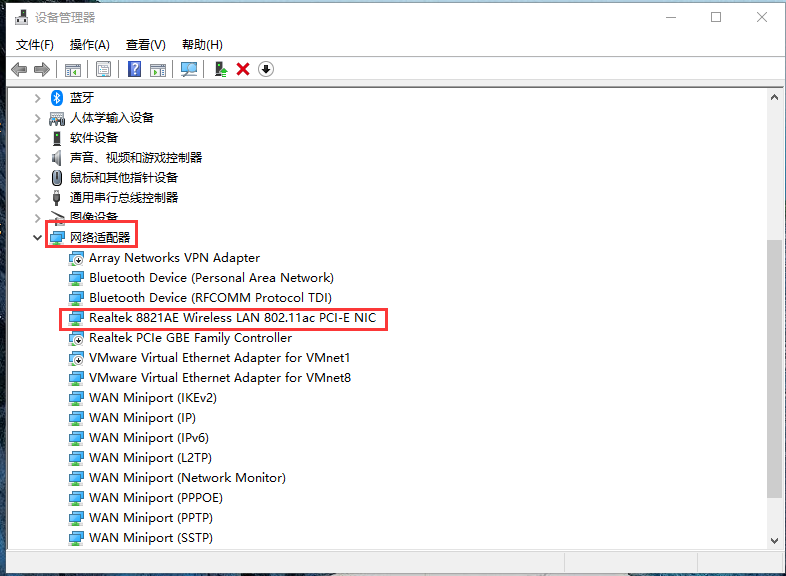Open the 查看(V) menu
The height and width of the screenshot is (576, 786).
tap(146, 45)
